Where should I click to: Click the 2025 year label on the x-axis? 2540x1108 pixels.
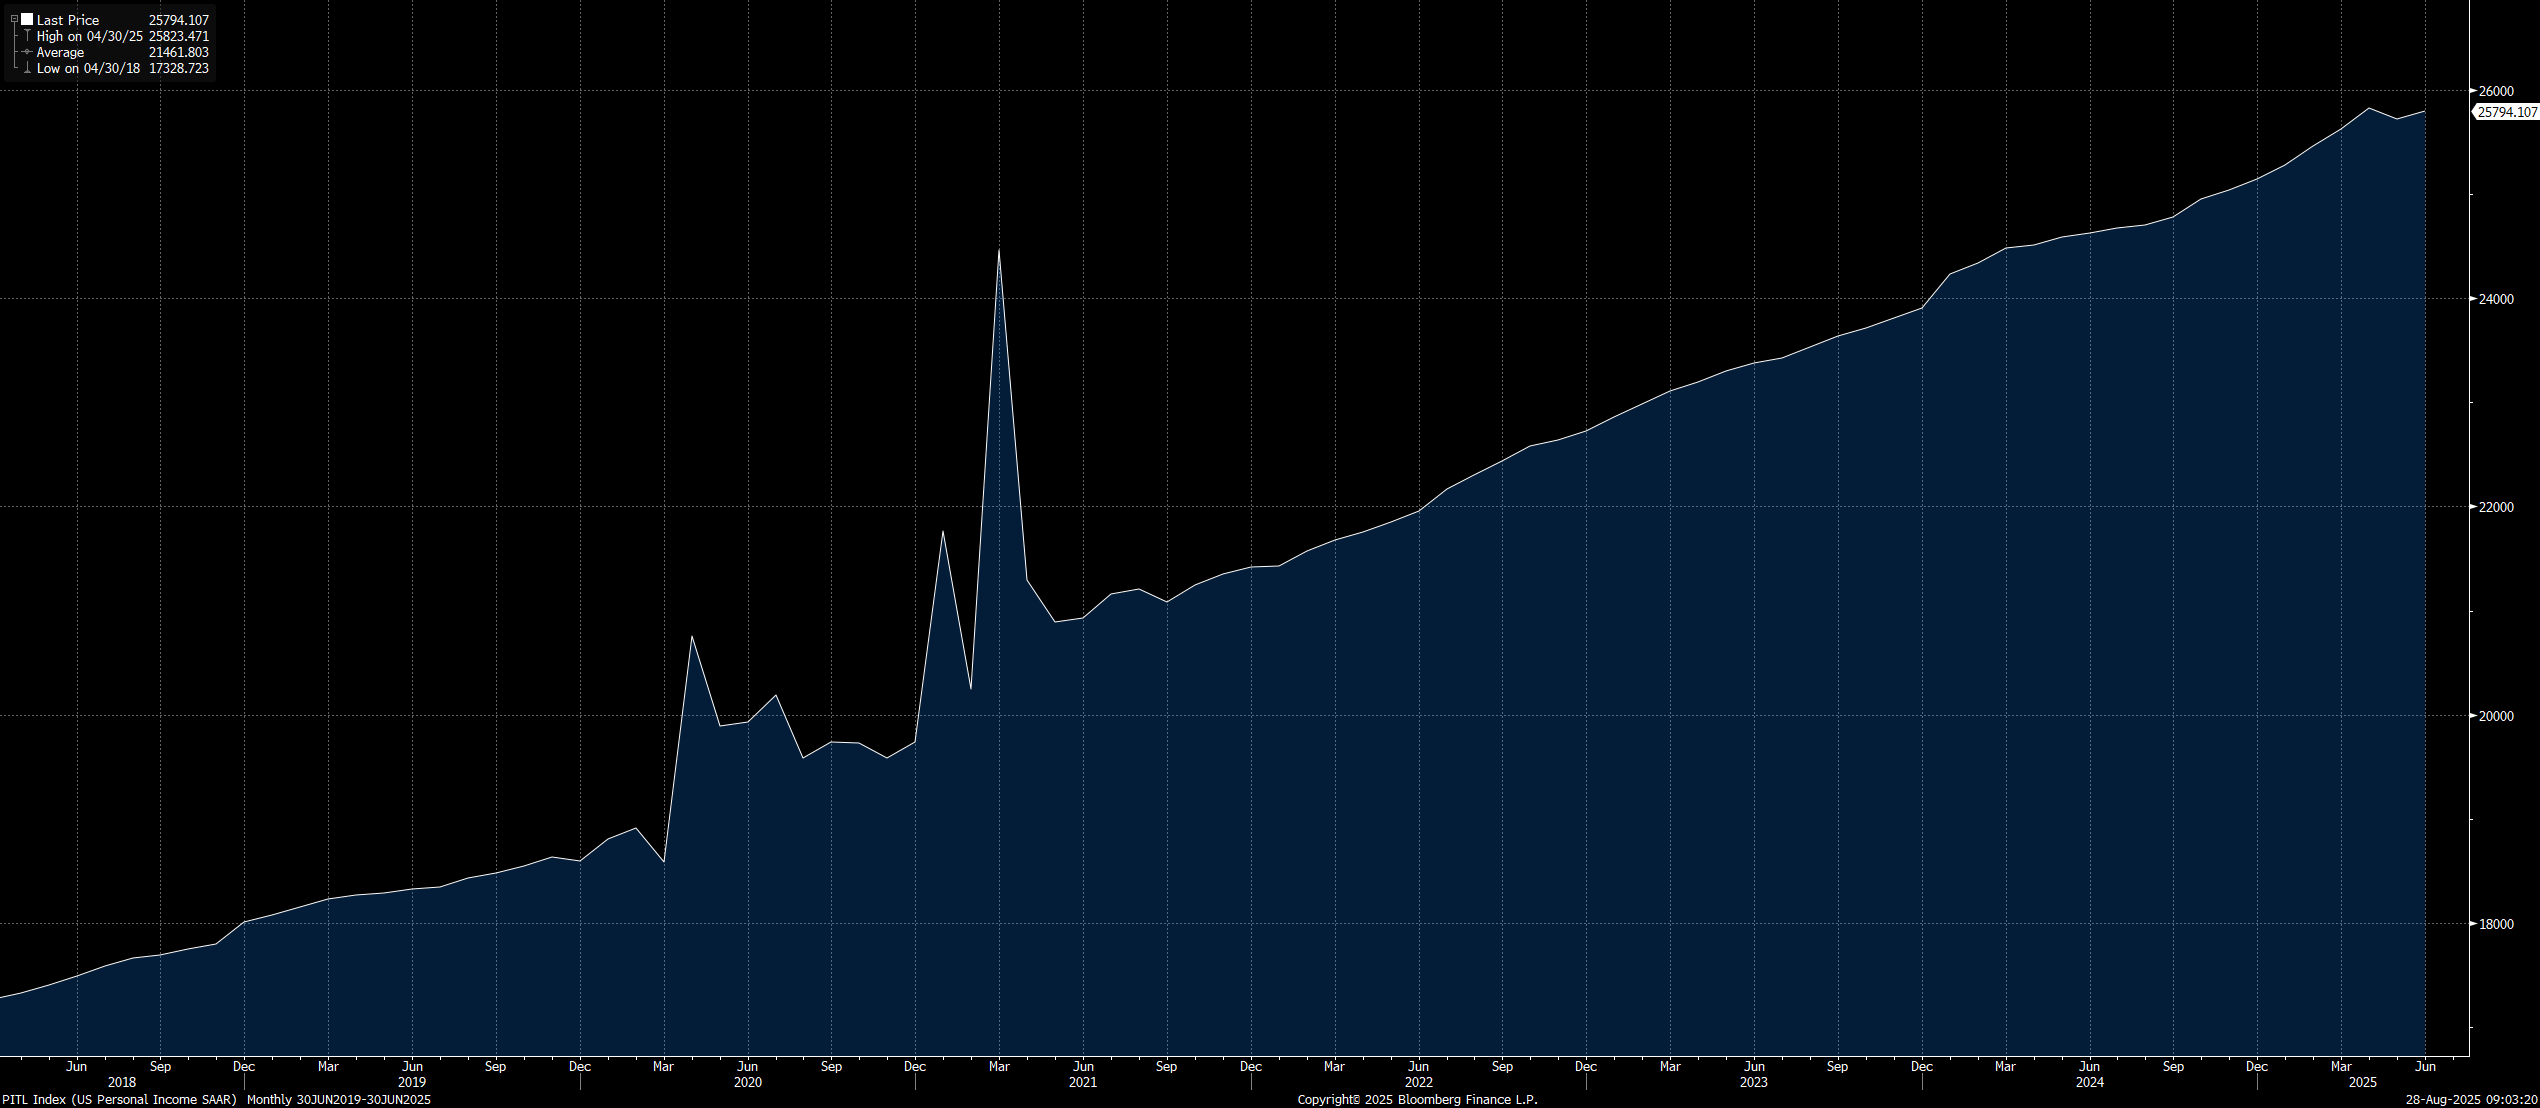[x=2362, y=1082]
